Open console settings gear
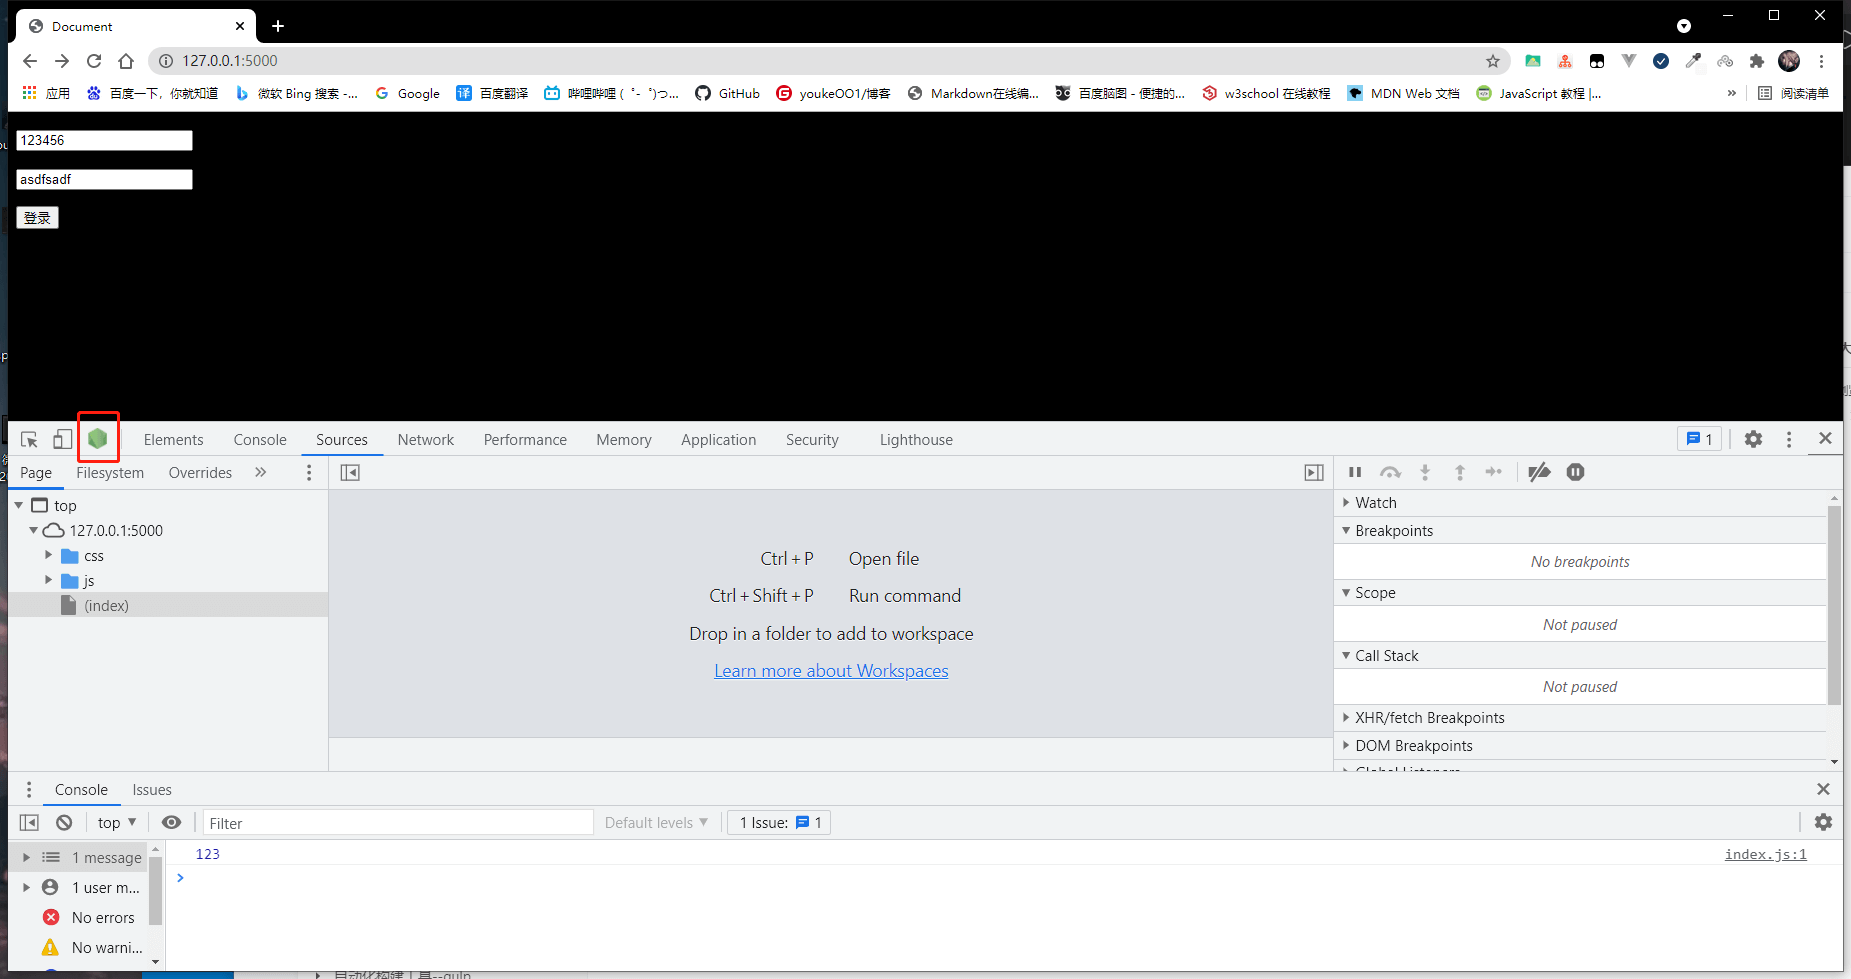1851x979 pixels. (x=1823, y=822)
